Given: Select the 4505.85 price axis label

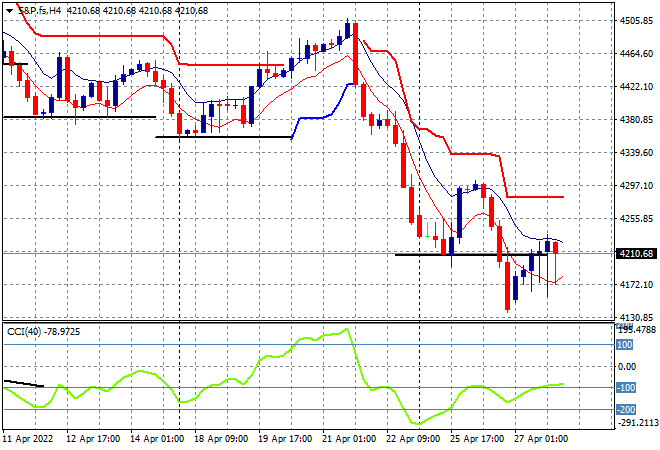Looking at the screenshot, I should click(636, 20).
